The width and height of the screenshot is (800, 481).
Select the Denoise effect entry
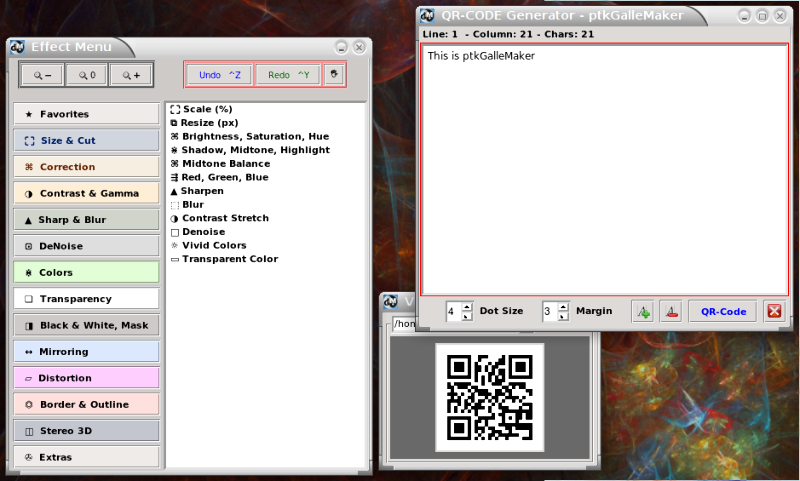point(197,232)
